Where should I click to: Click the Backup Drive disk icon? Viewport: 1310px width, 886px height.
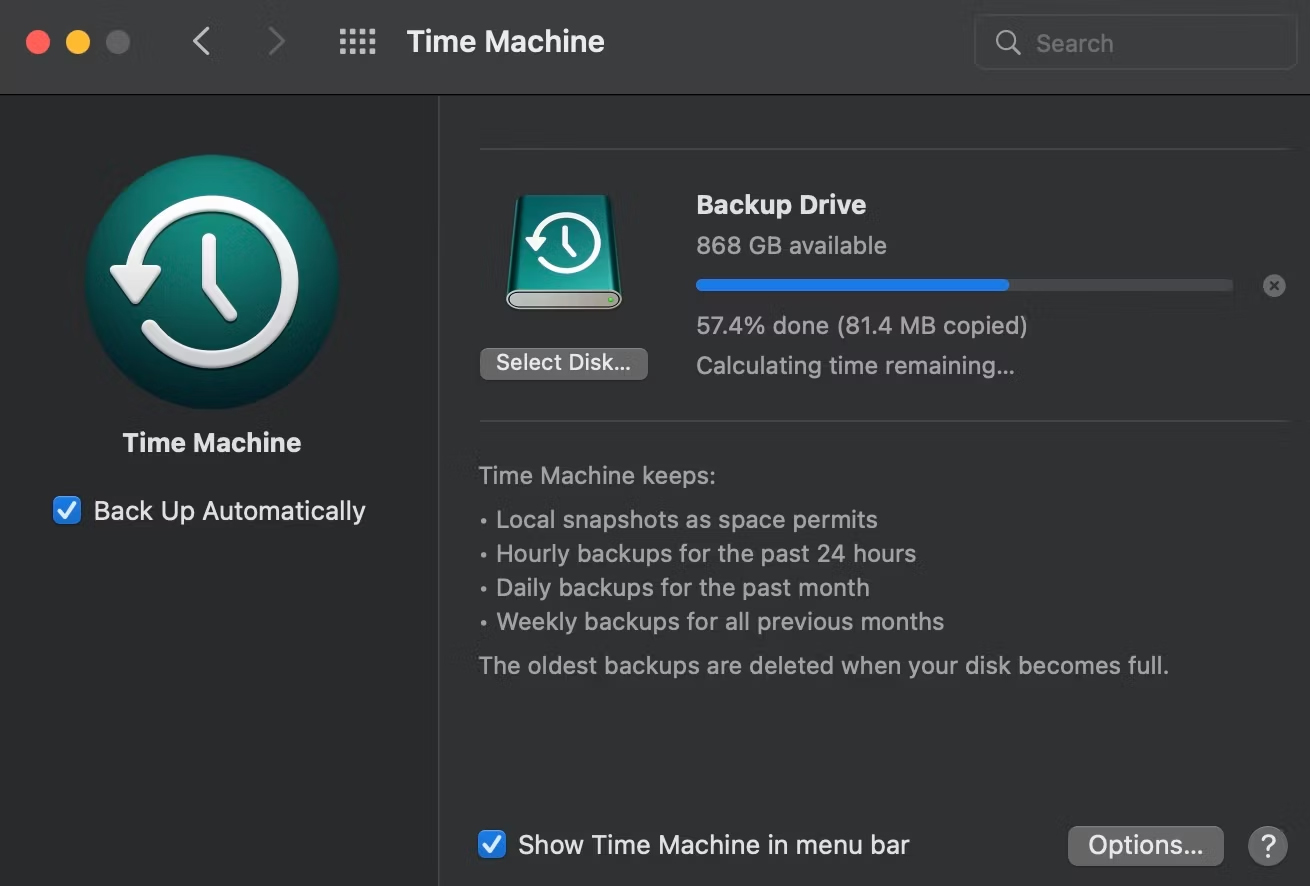coord(563,250)
